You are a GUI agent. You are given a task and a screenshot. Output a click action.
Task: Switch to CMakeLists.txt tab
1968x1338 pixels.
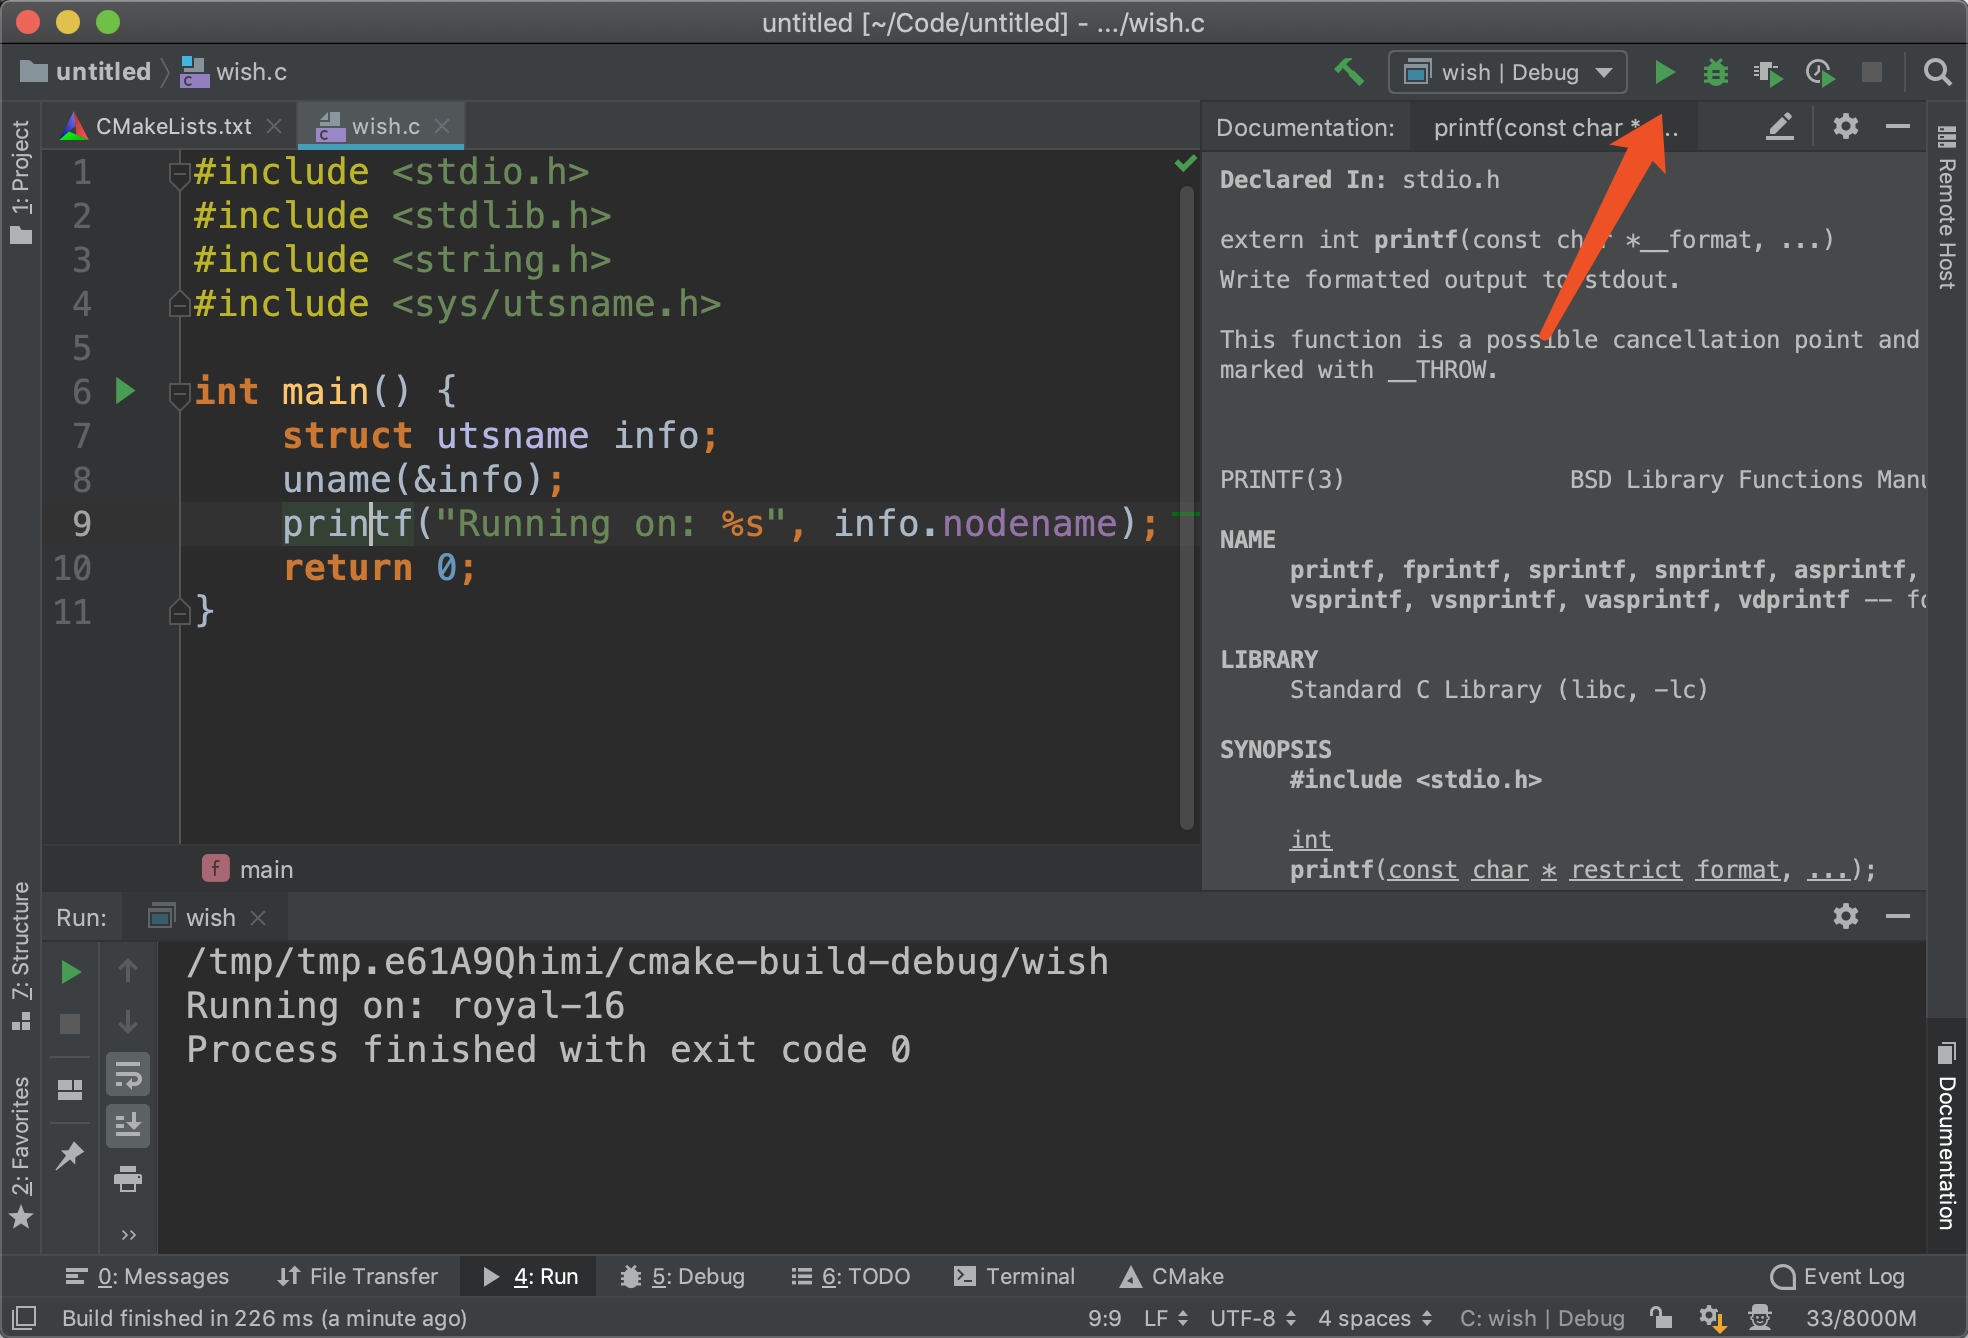click(172, 127)
